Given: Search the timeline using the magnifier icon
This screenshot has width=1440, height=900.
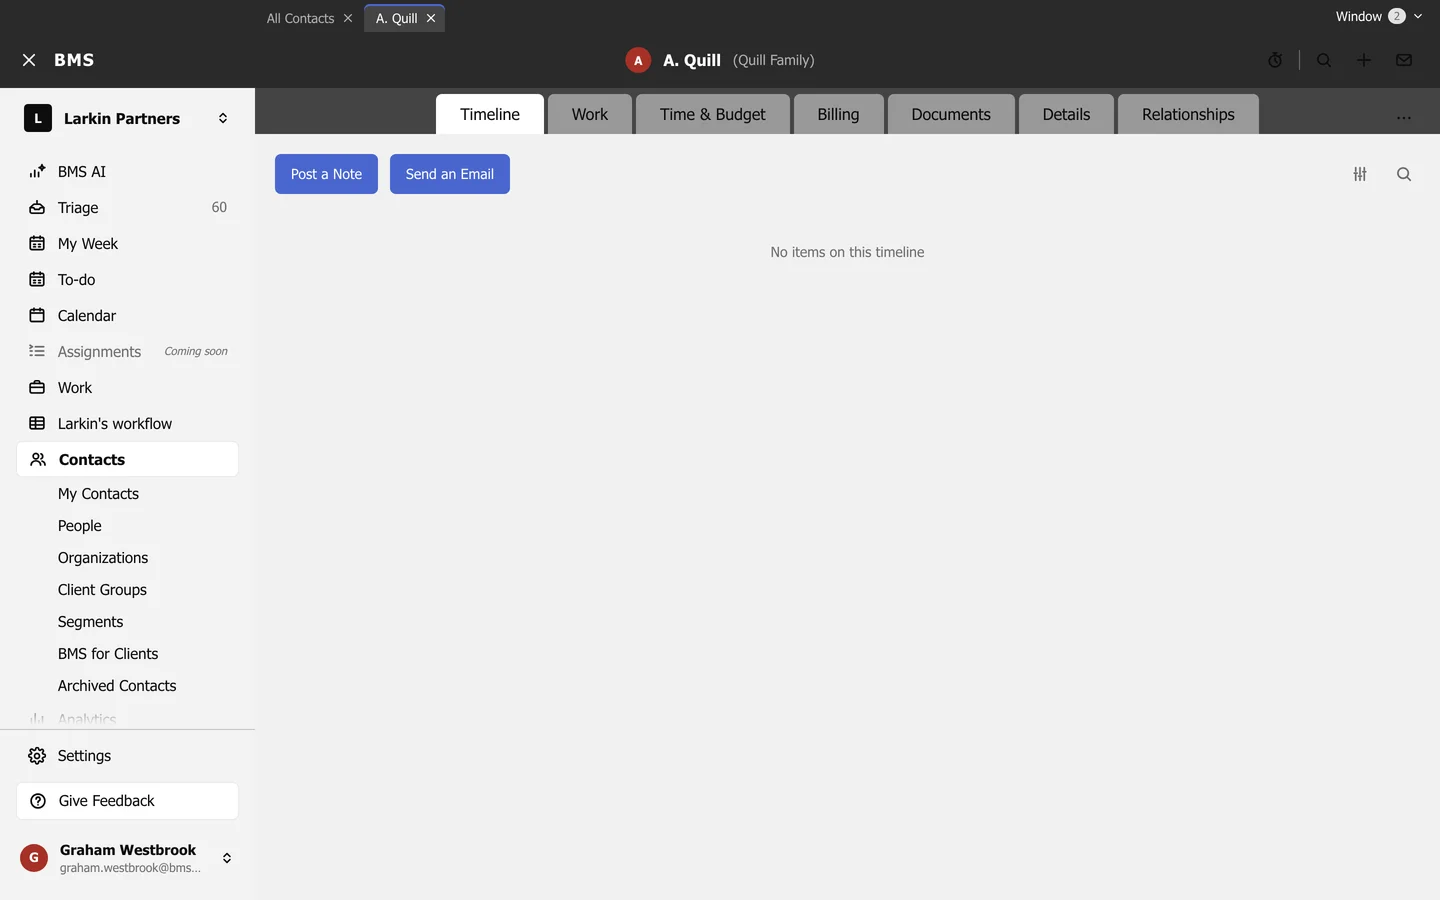Looking at the screenshot, I should click(1404, 174).
